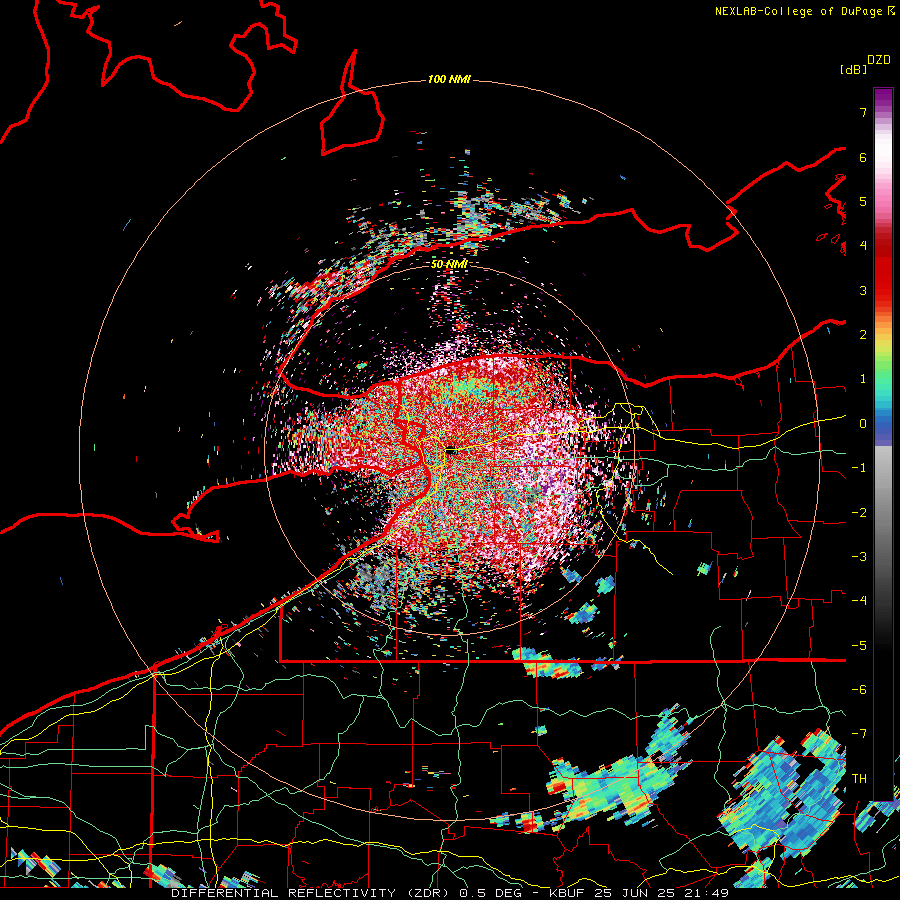Click the KBUF station identifier in the caption
The image size is (900, 900).
(568, 893)
